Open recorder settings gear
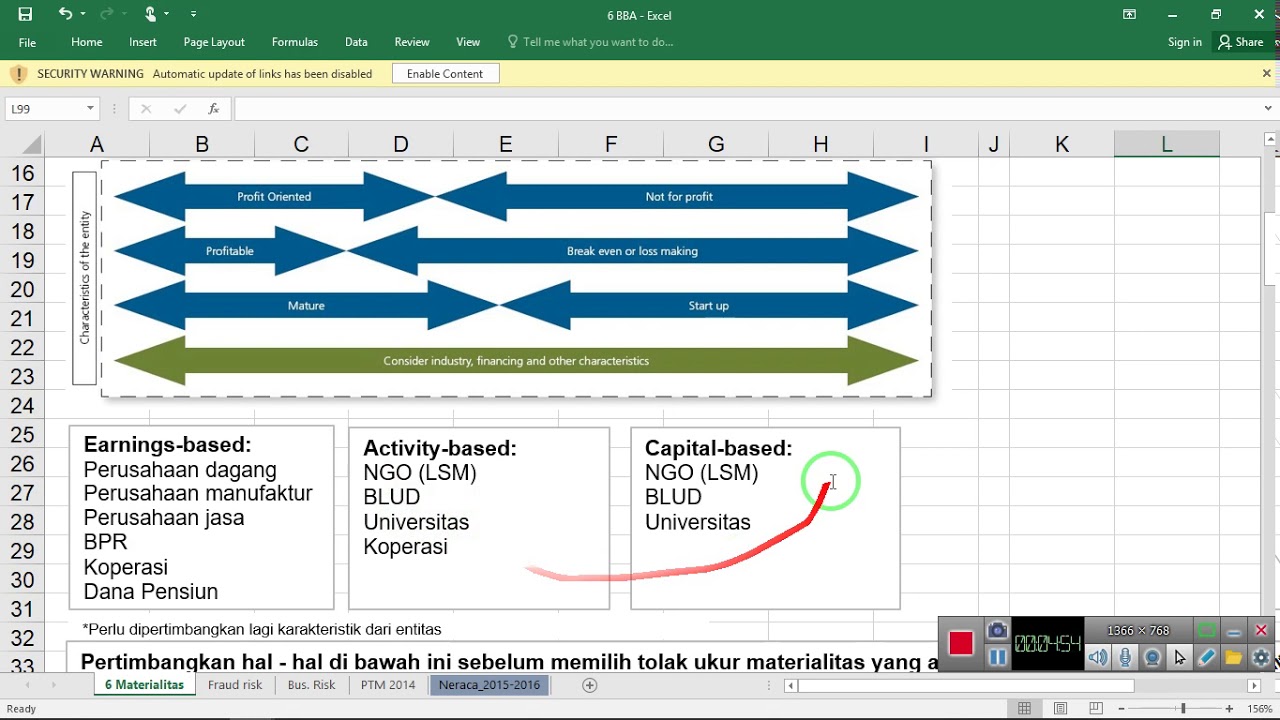 pos(1260,657)
